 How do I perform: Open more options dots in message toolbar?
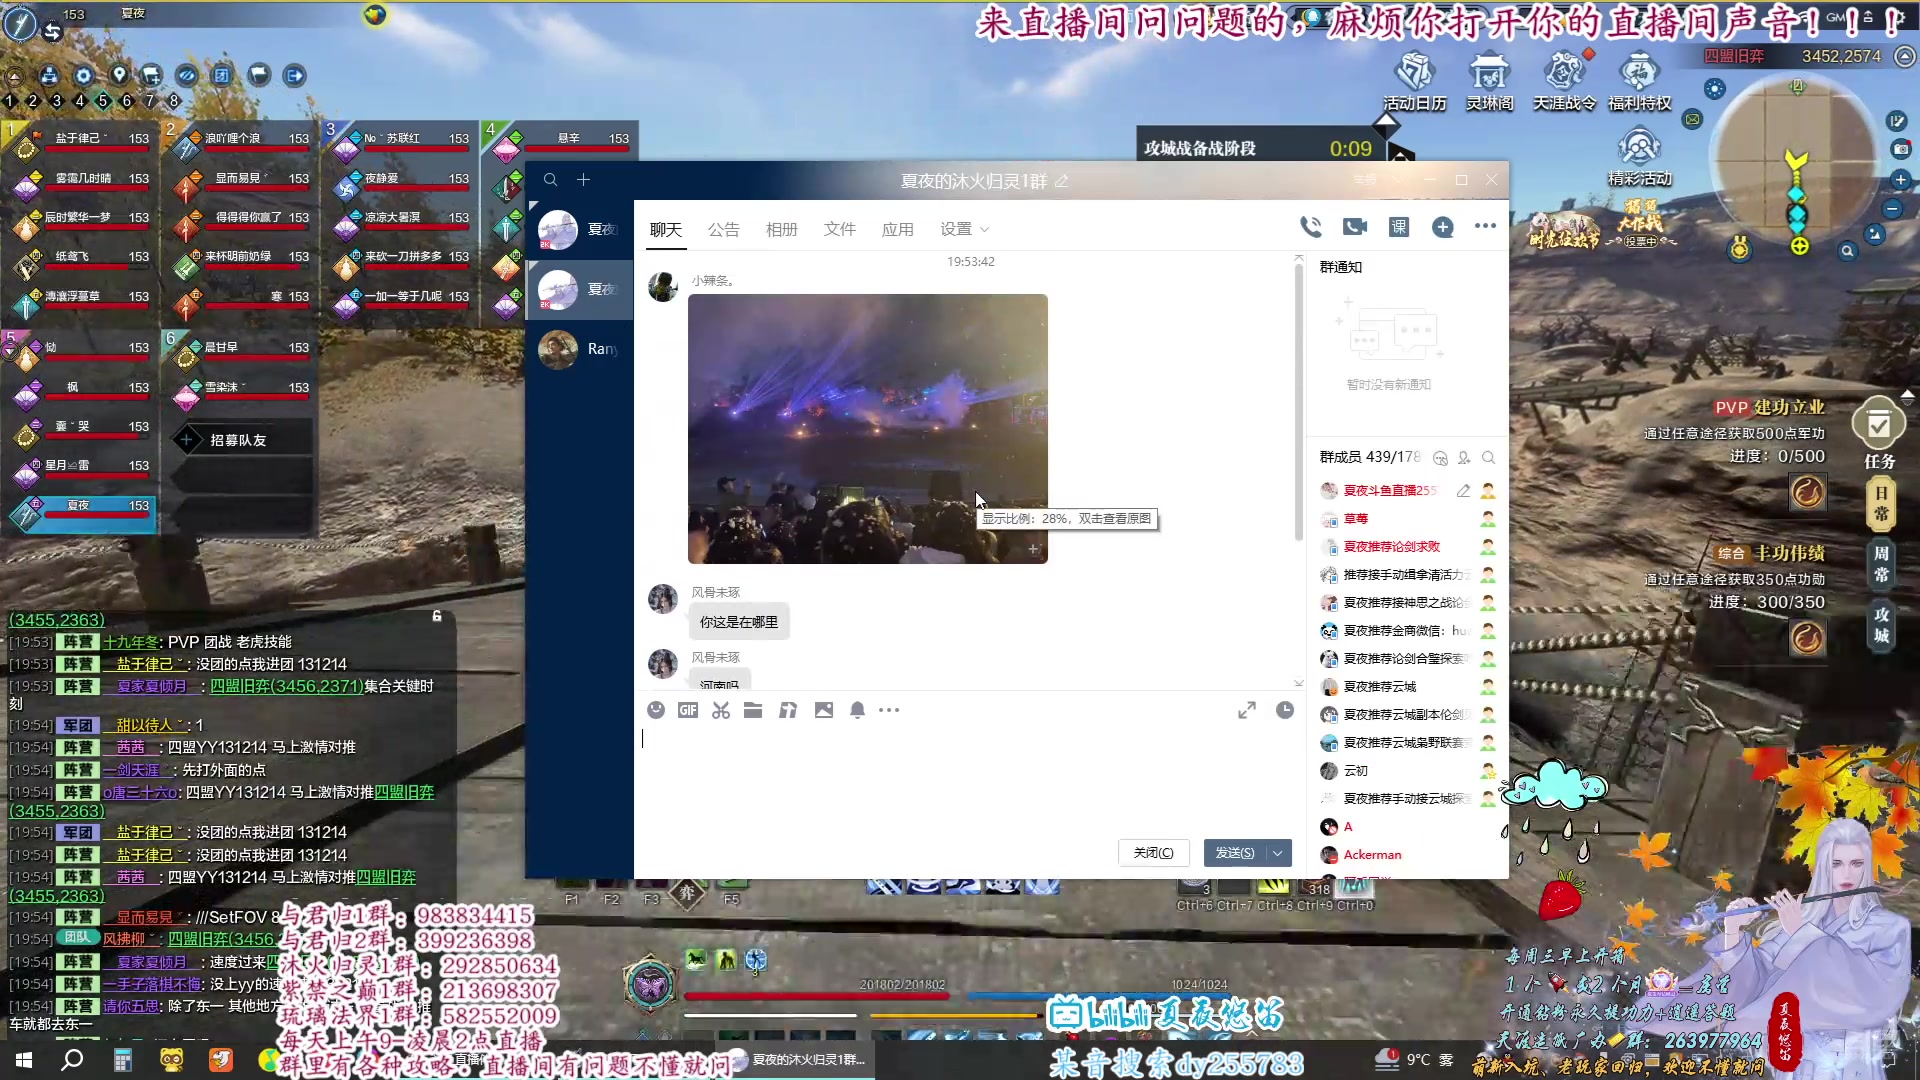(889, 710)
